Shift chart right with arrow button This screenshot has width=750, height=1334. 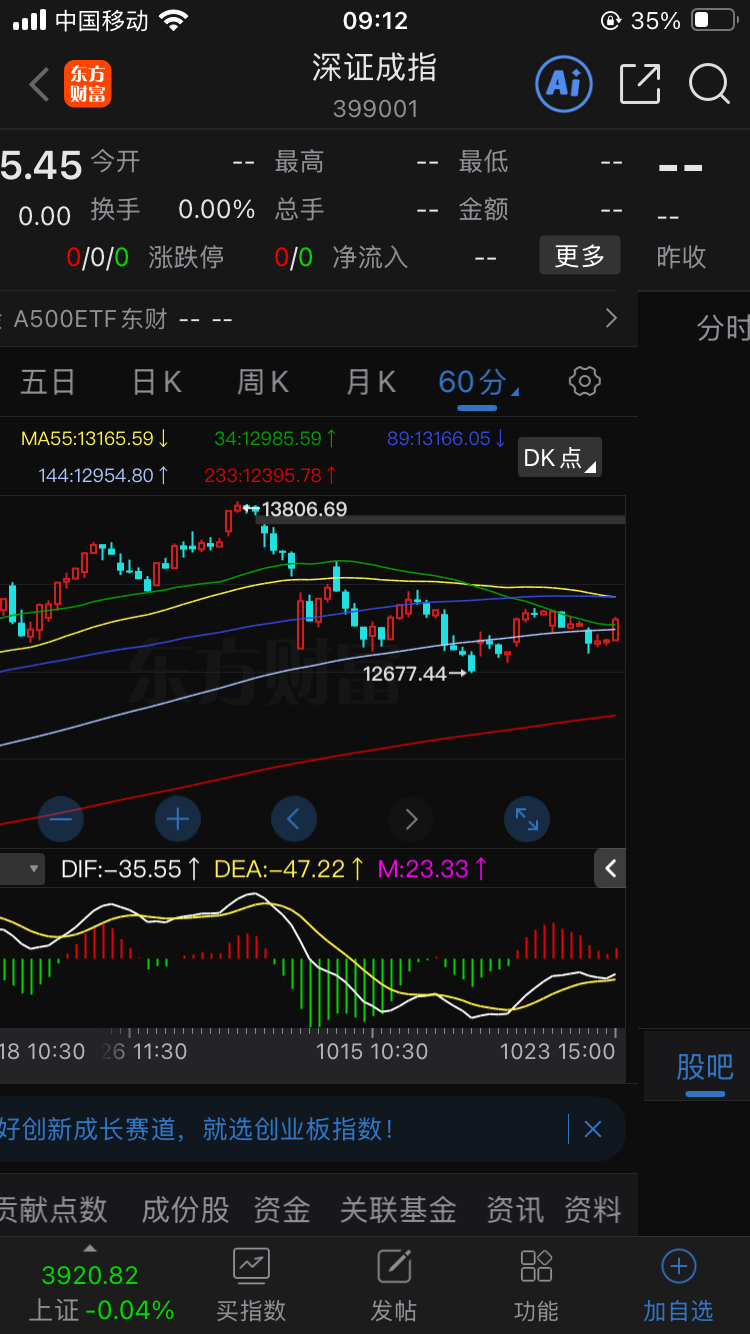(x=411, y=819)
